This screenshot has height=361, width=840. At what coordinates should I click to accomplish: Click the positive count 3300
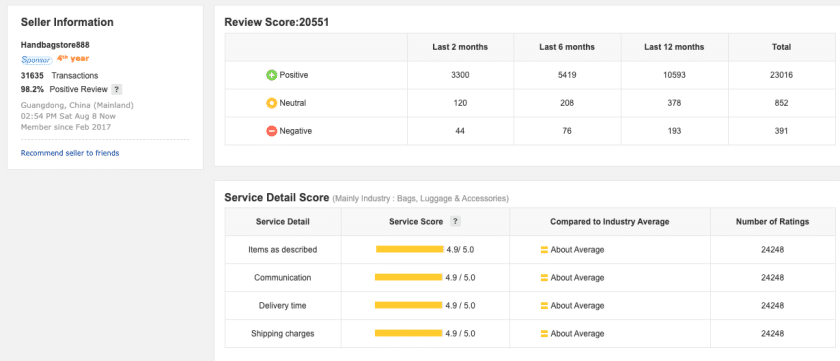pyautogui.click(x=460, y=76)
